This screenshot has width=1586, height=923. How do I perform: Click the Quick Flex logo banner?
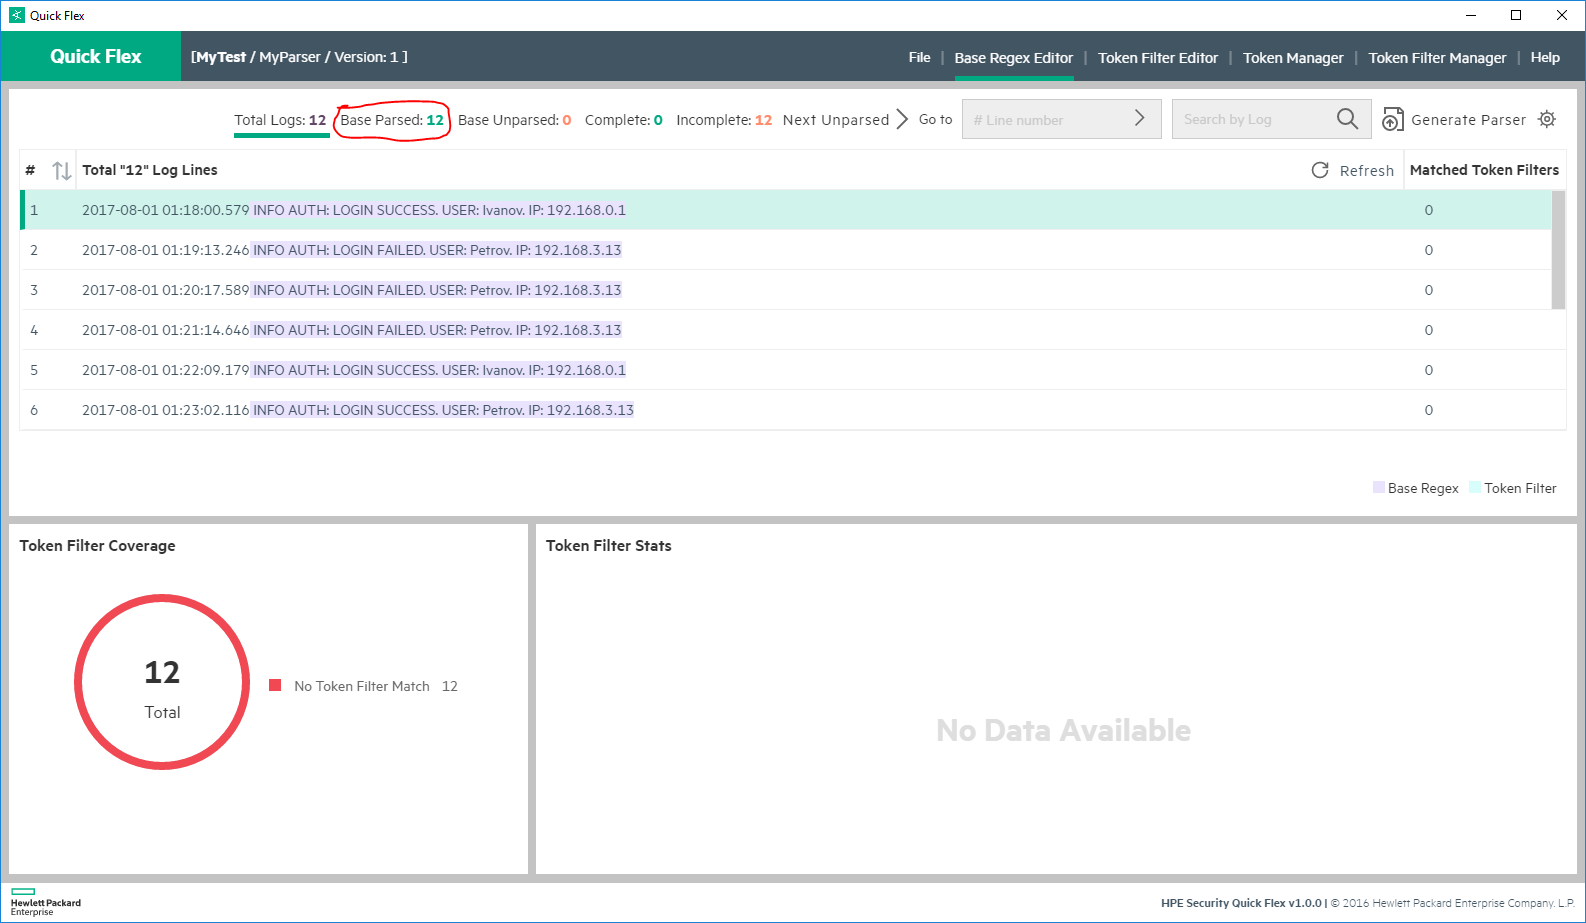click(x=92, y=56)
